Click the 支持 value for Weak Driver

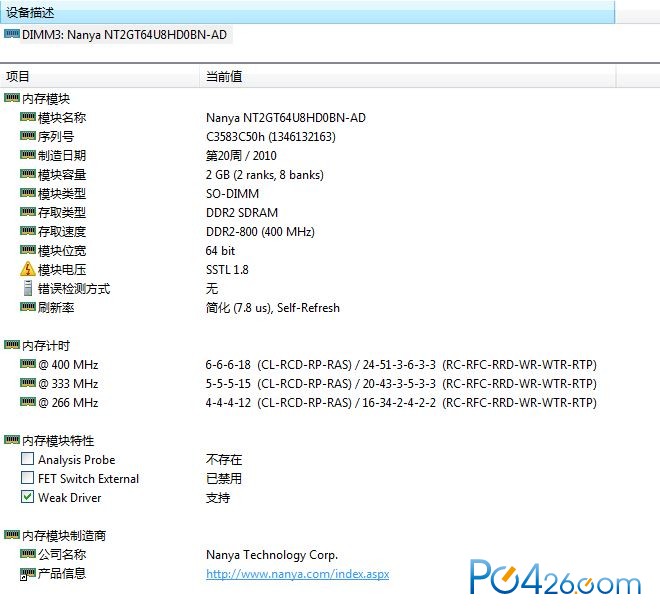[x=218, y=498]
